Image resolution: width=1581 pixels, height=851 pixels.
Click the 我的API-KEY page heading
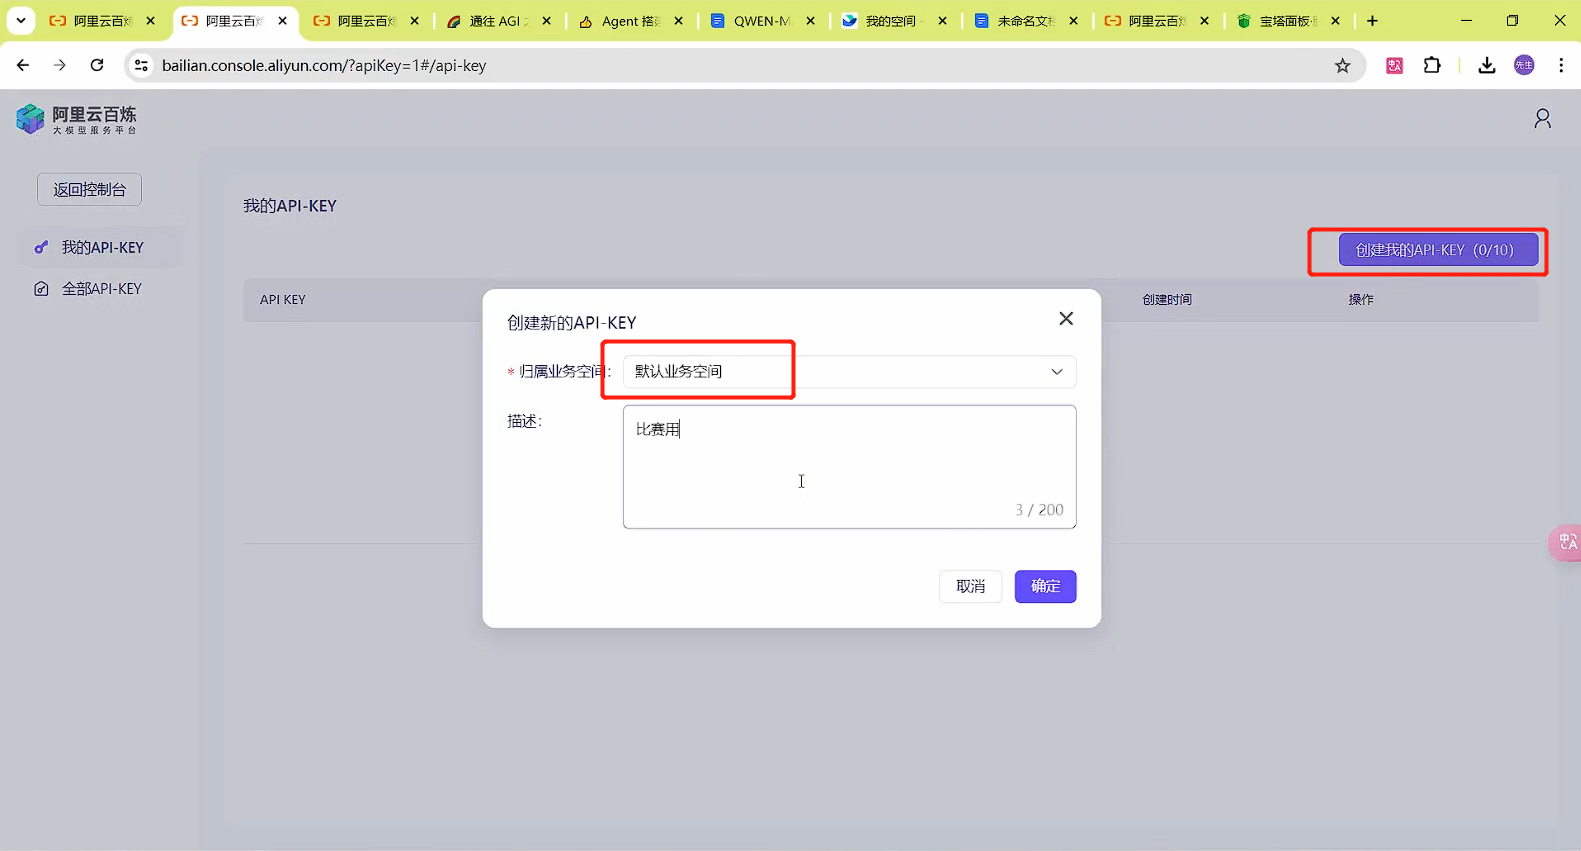click(x=290, y=206)
